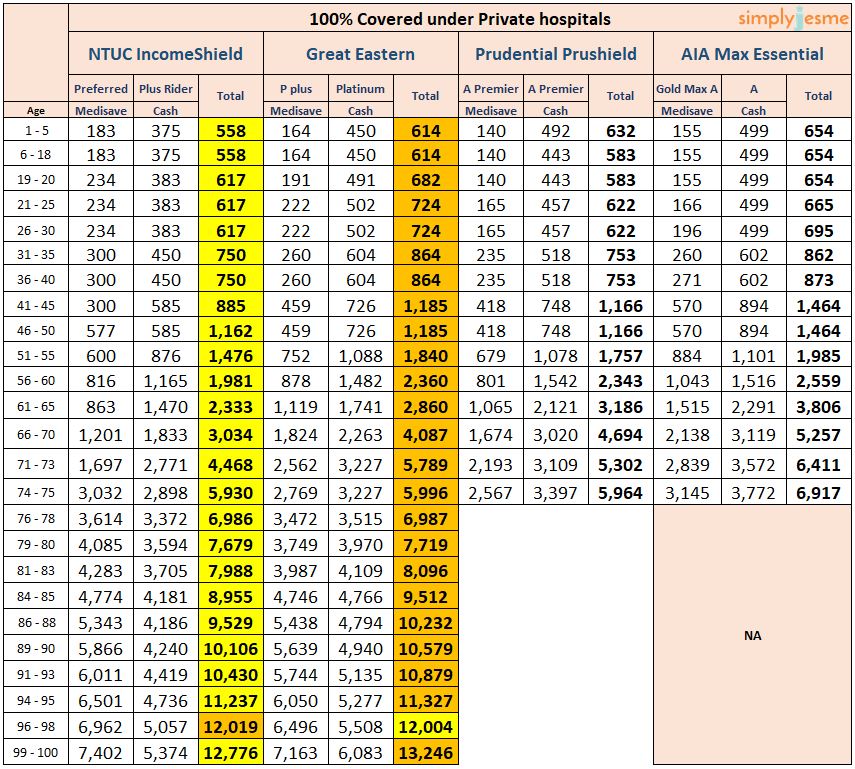This screenshot has width=855, height=769.
Task: Click the AIA Medisave value '196'
Action: 687,231
